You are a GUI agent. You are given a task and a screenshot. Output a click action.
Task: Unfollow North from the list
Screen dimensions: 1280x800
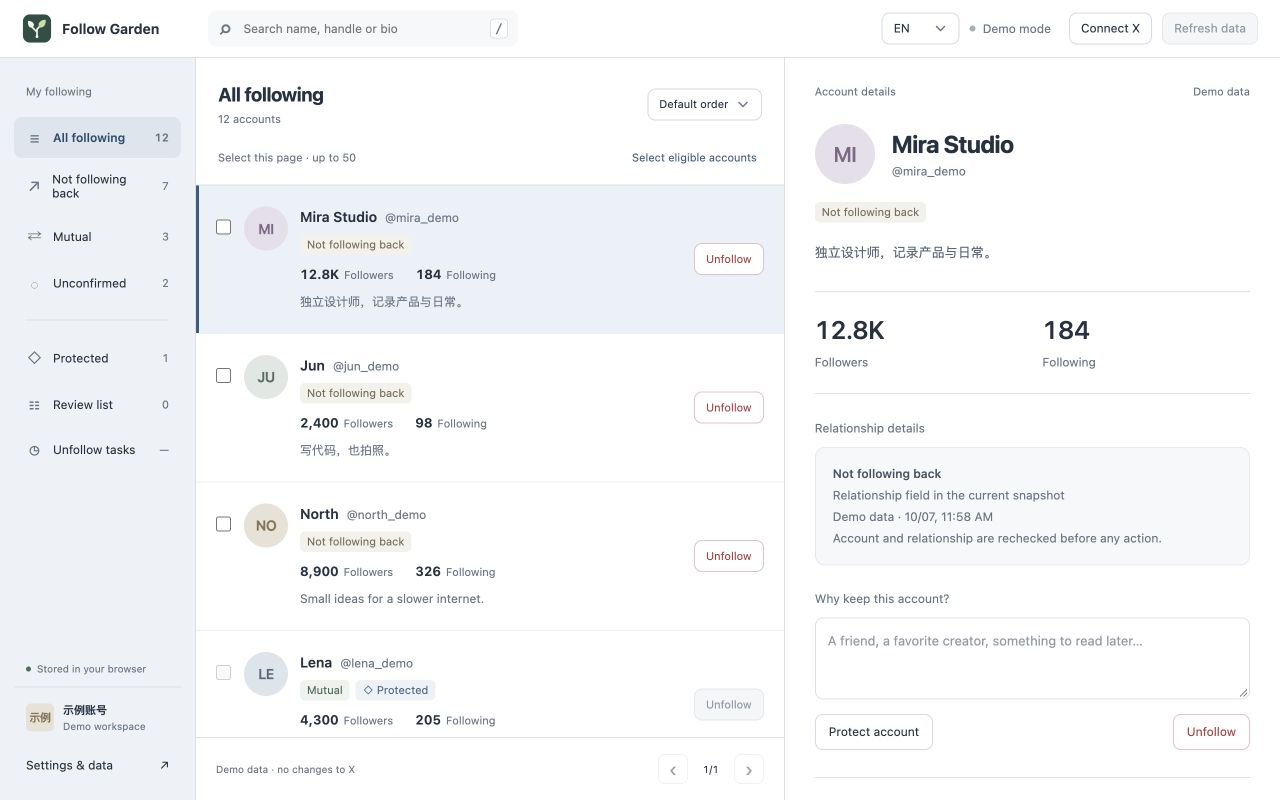tap(729, 556)
